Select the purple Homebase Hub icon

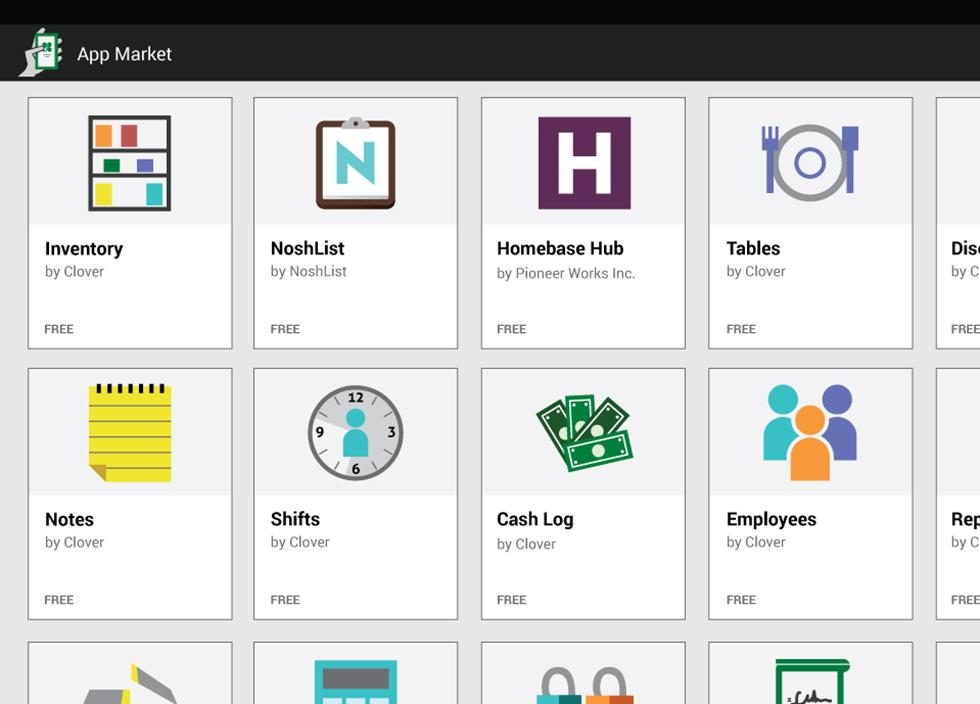(584, 163)
